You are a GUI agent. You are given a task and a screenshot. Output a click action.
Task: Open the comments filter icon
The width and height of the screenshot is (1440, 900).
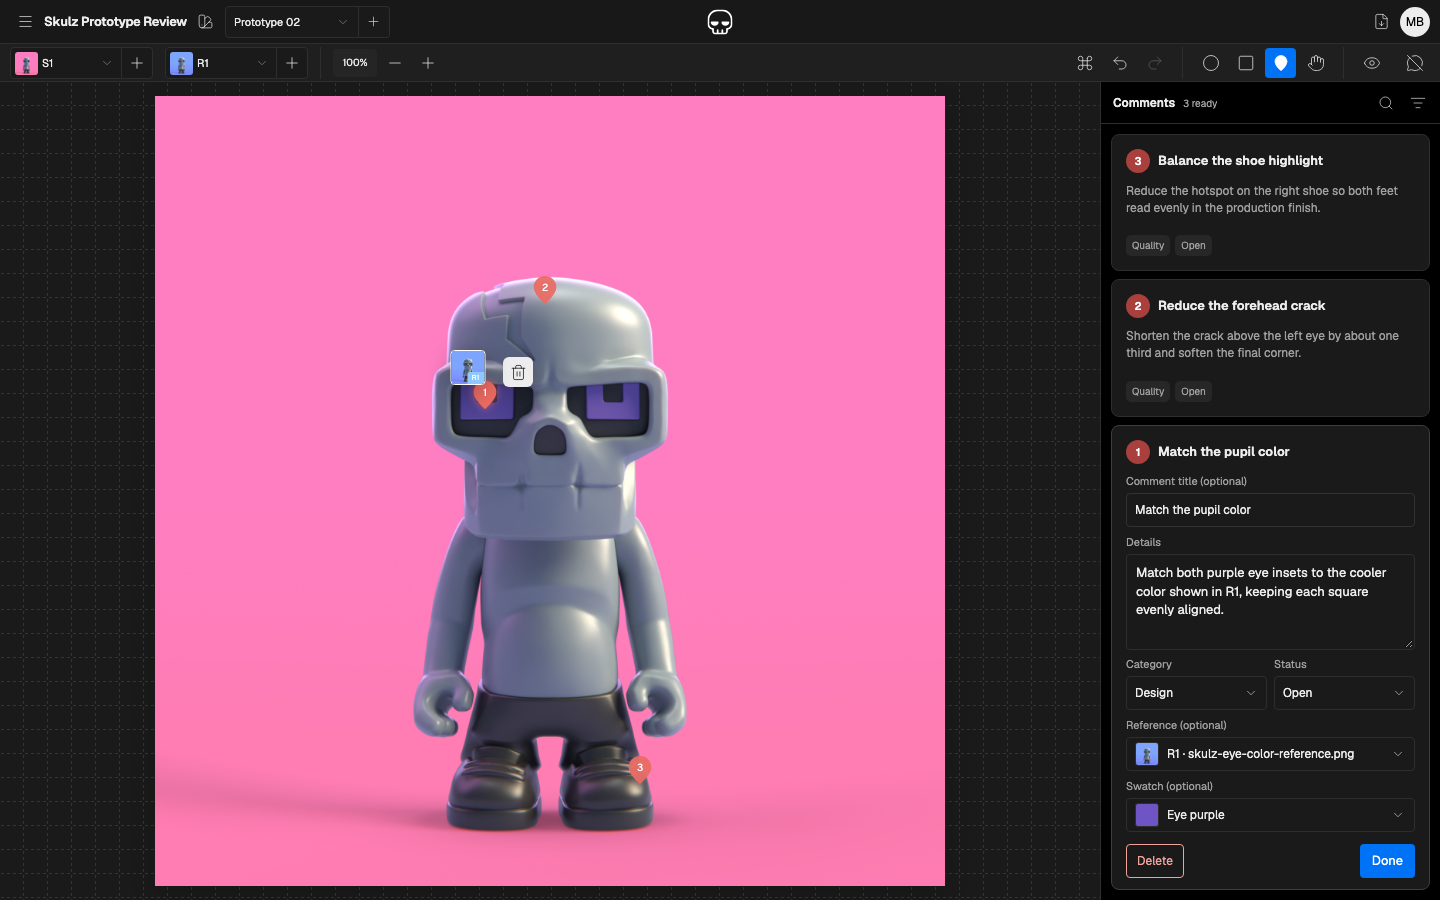coord(1418,103)
